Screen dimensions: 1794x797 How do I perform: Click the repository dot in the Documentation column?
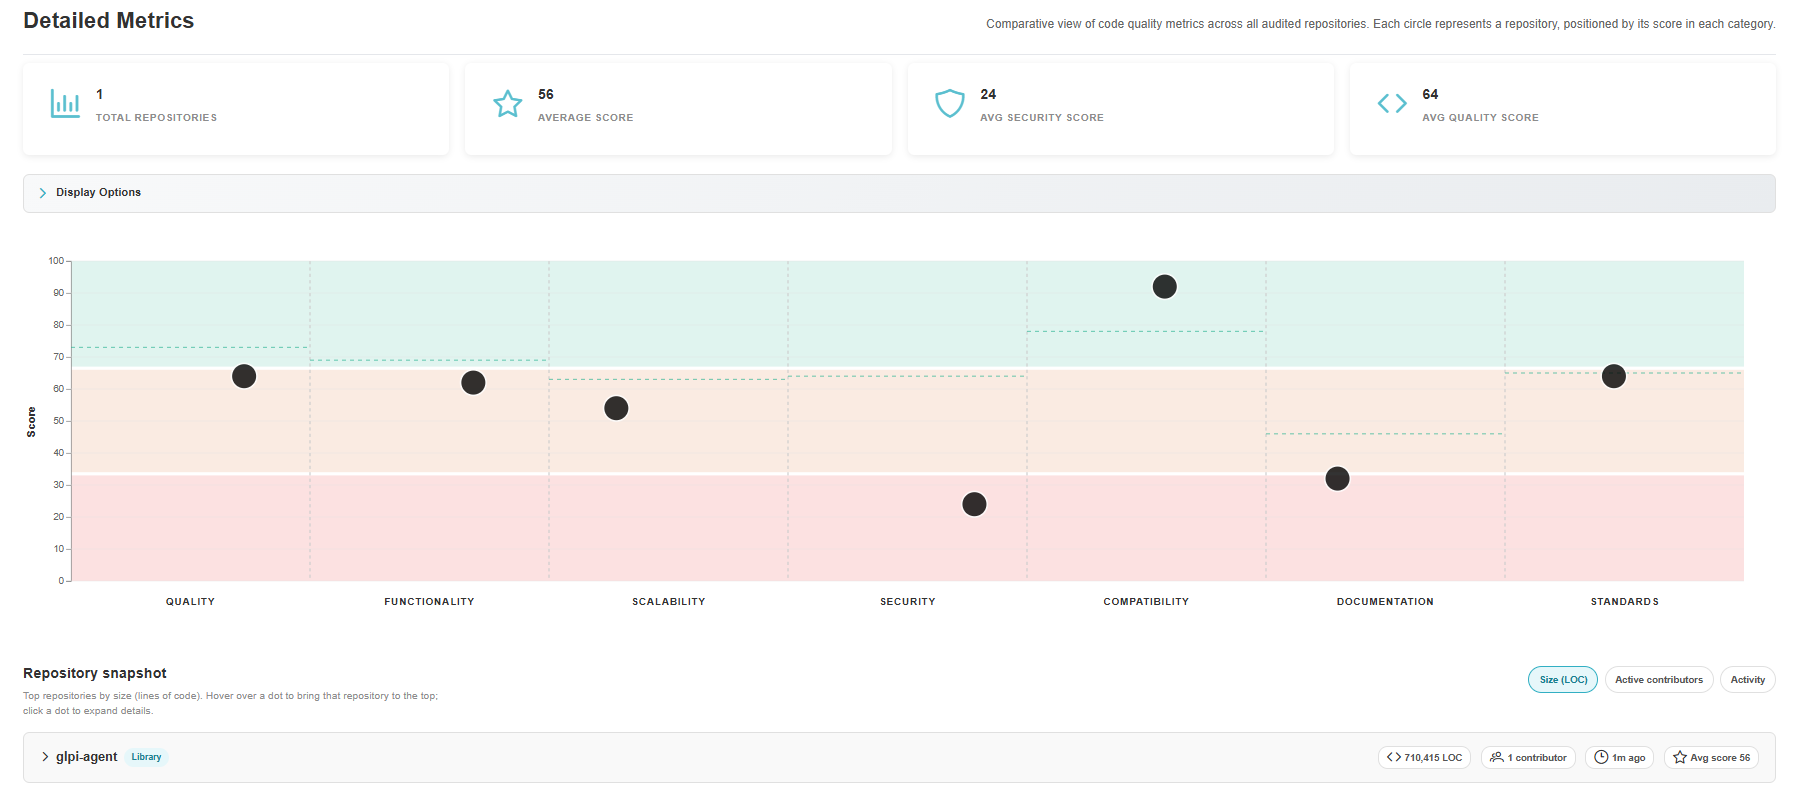coord(1337,479)
